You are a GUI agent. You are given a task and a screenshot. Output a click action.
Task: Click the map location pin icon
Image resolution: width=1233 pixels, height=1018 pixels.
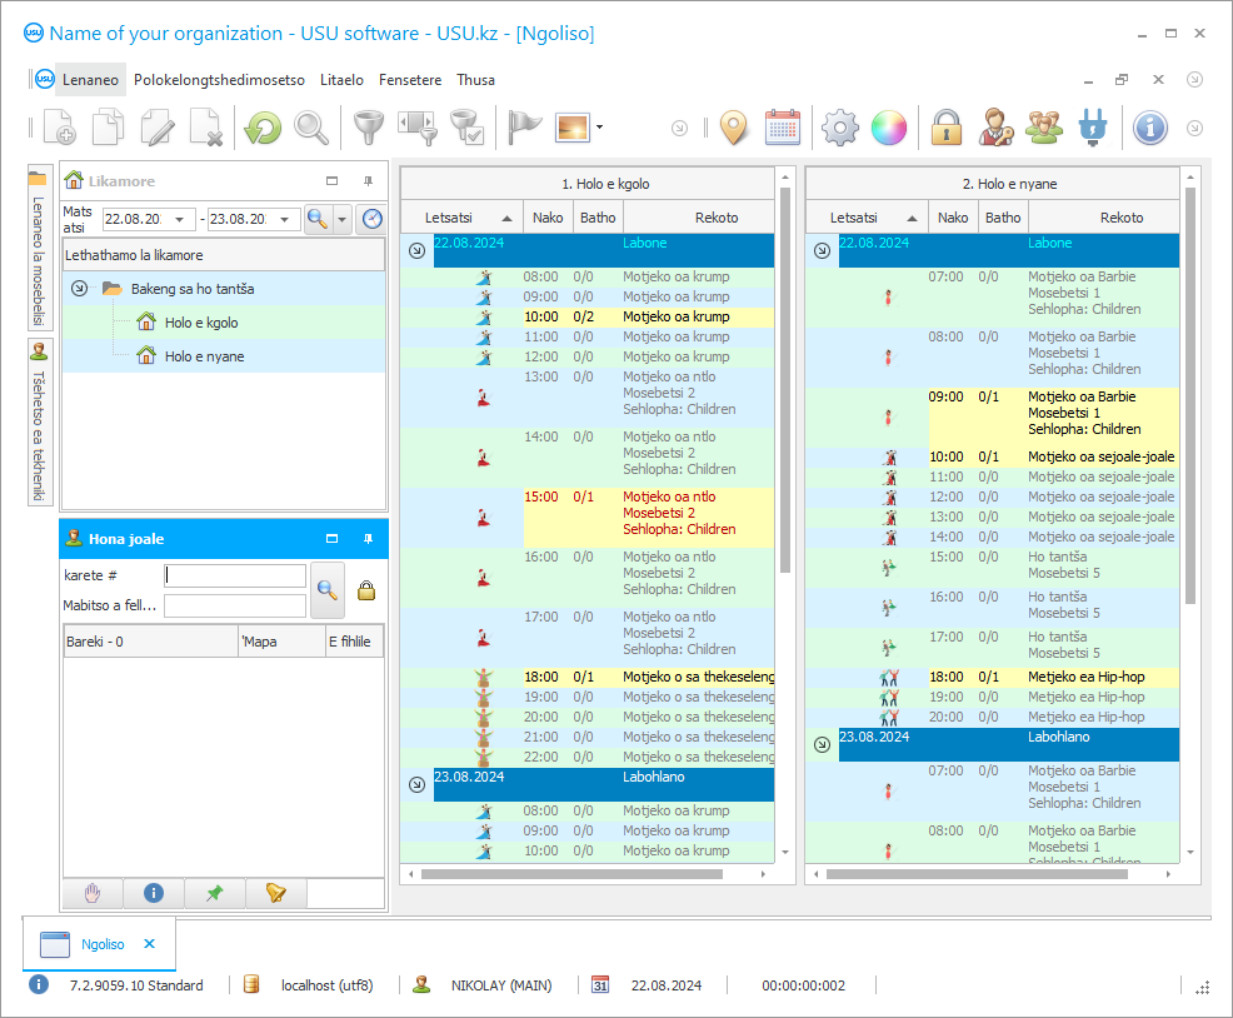[734, 128]
